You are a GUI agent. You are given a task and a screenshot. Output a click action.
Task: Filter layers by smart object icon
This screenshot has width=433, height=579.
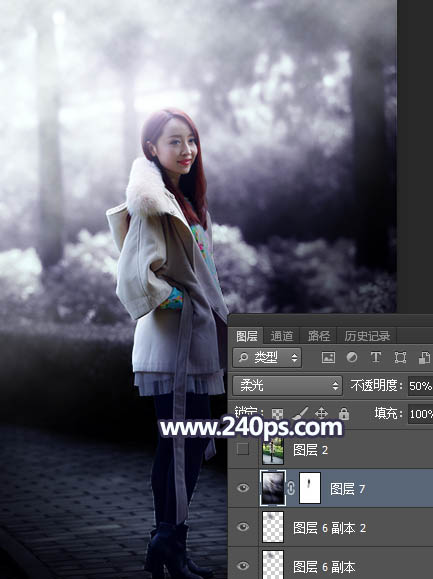(424, 357)
